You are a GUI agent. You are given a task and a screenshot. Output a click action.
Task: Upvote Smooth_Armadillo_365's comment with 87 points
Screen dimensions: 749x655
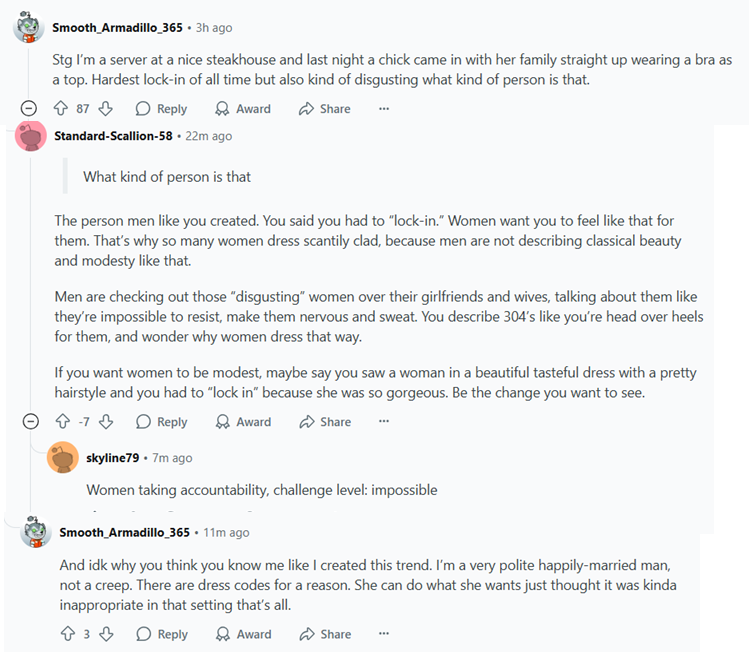tap(61, 108)
